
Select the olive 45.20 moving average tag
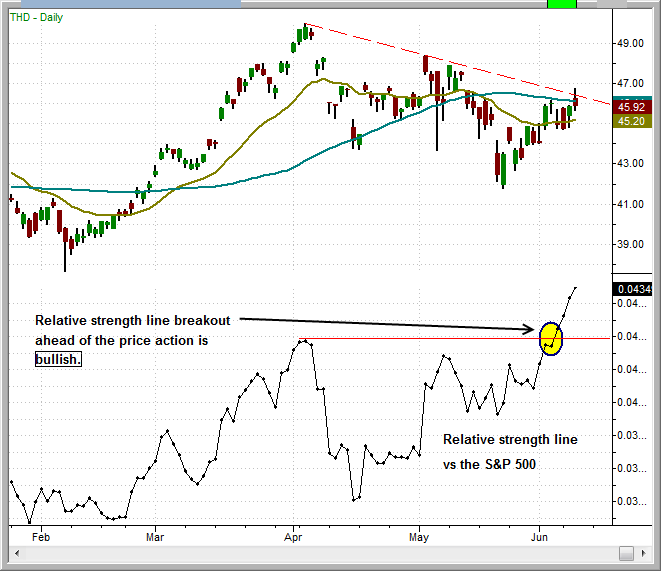[631, 121]
